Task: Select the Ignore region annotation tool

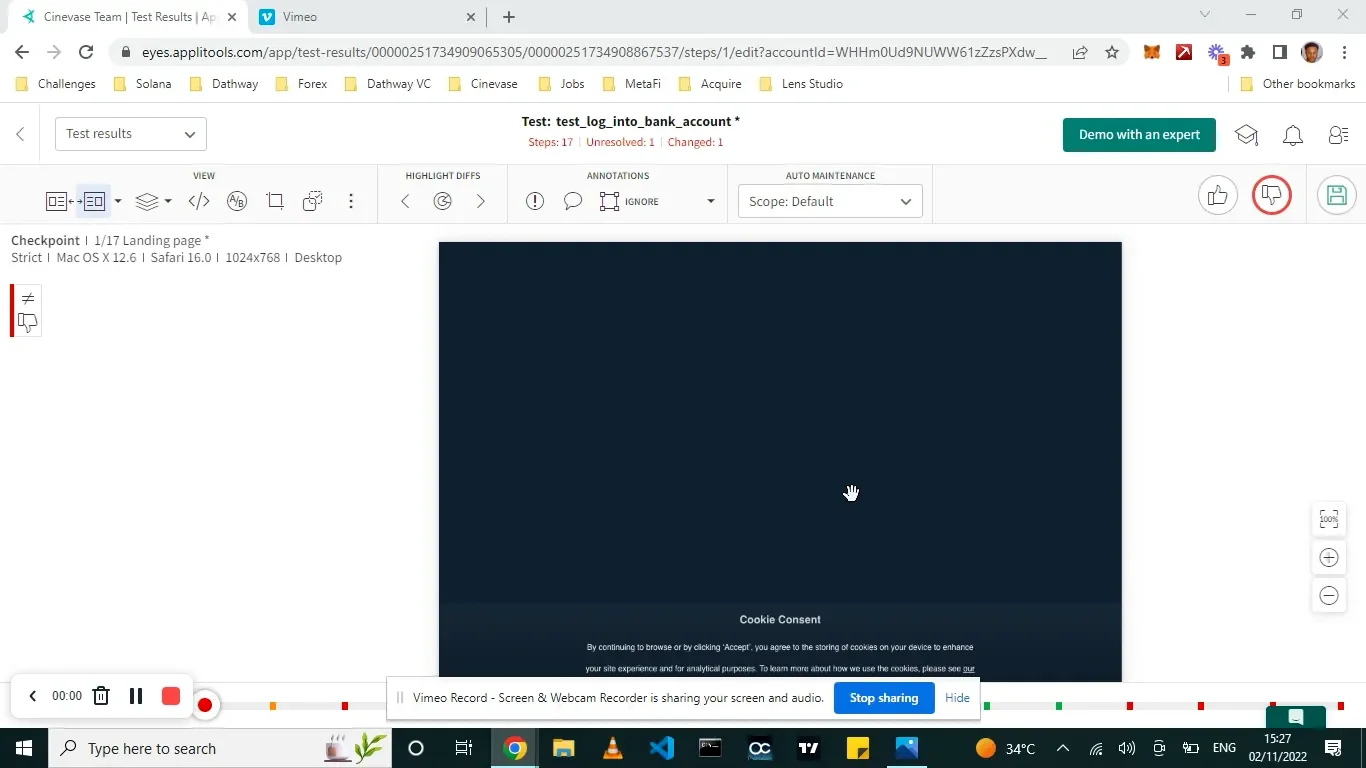Action: [x=629, y=201]
